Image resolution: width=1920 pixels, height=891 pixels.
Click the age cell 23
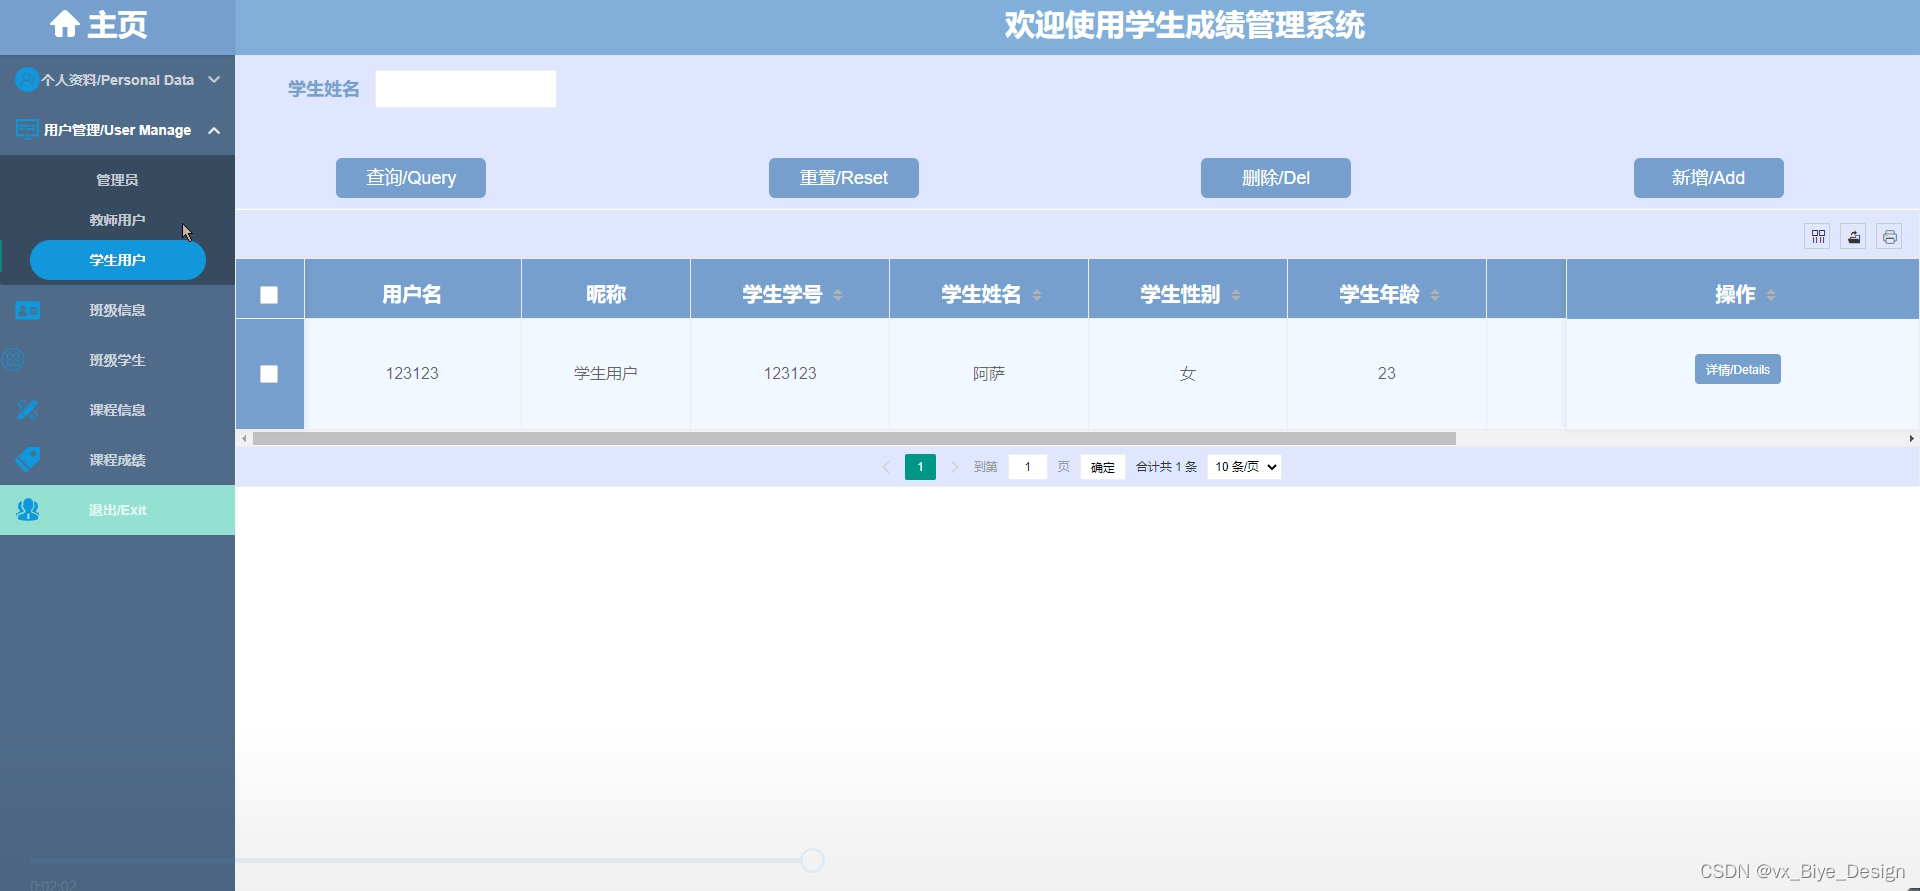[1387, 374]
